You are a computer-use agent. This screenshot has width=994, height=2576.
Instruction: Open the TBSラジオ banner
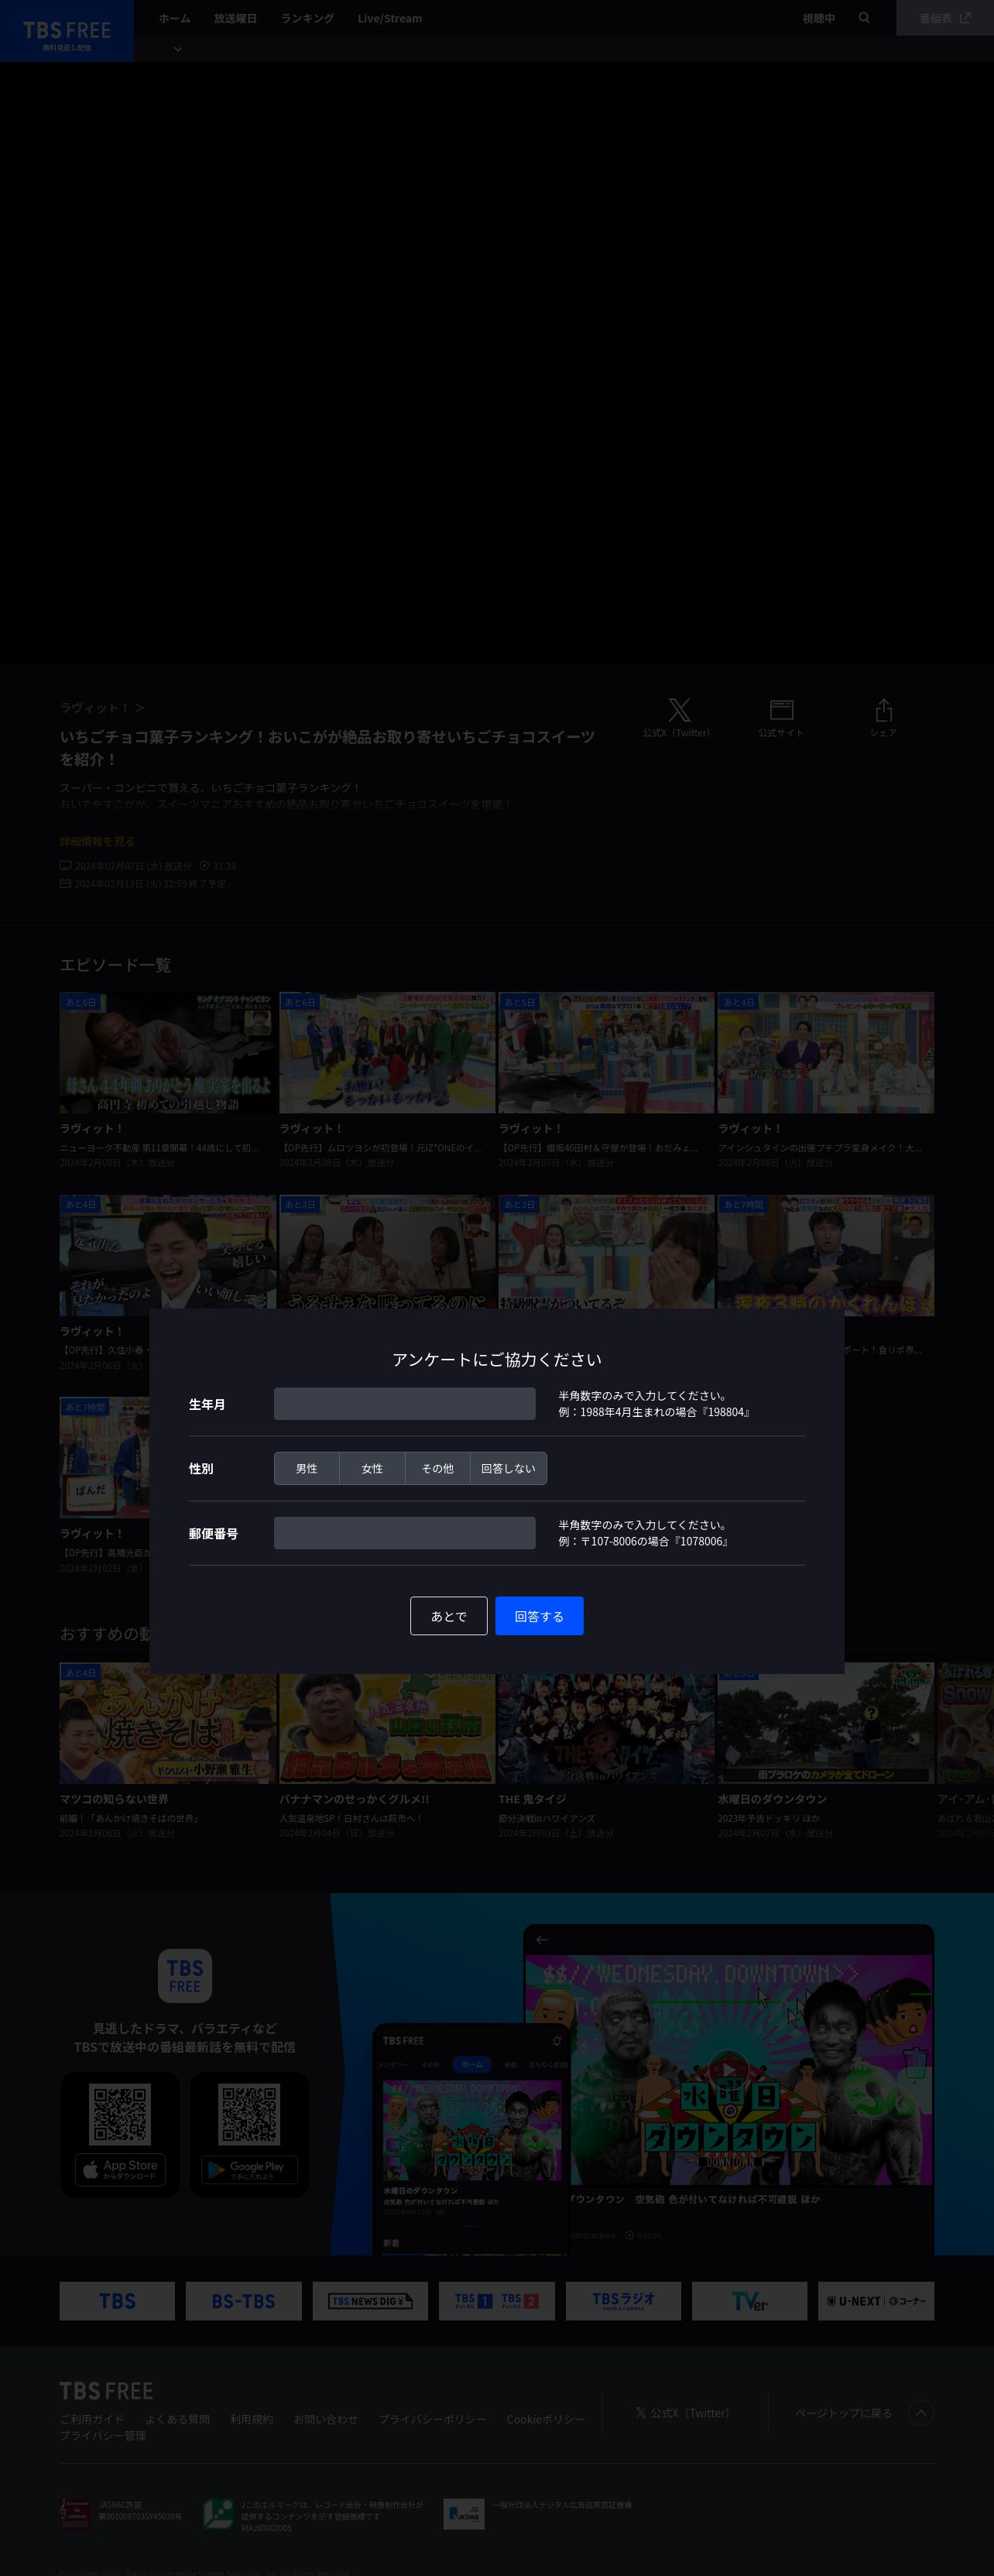[x=623, y=2301]
